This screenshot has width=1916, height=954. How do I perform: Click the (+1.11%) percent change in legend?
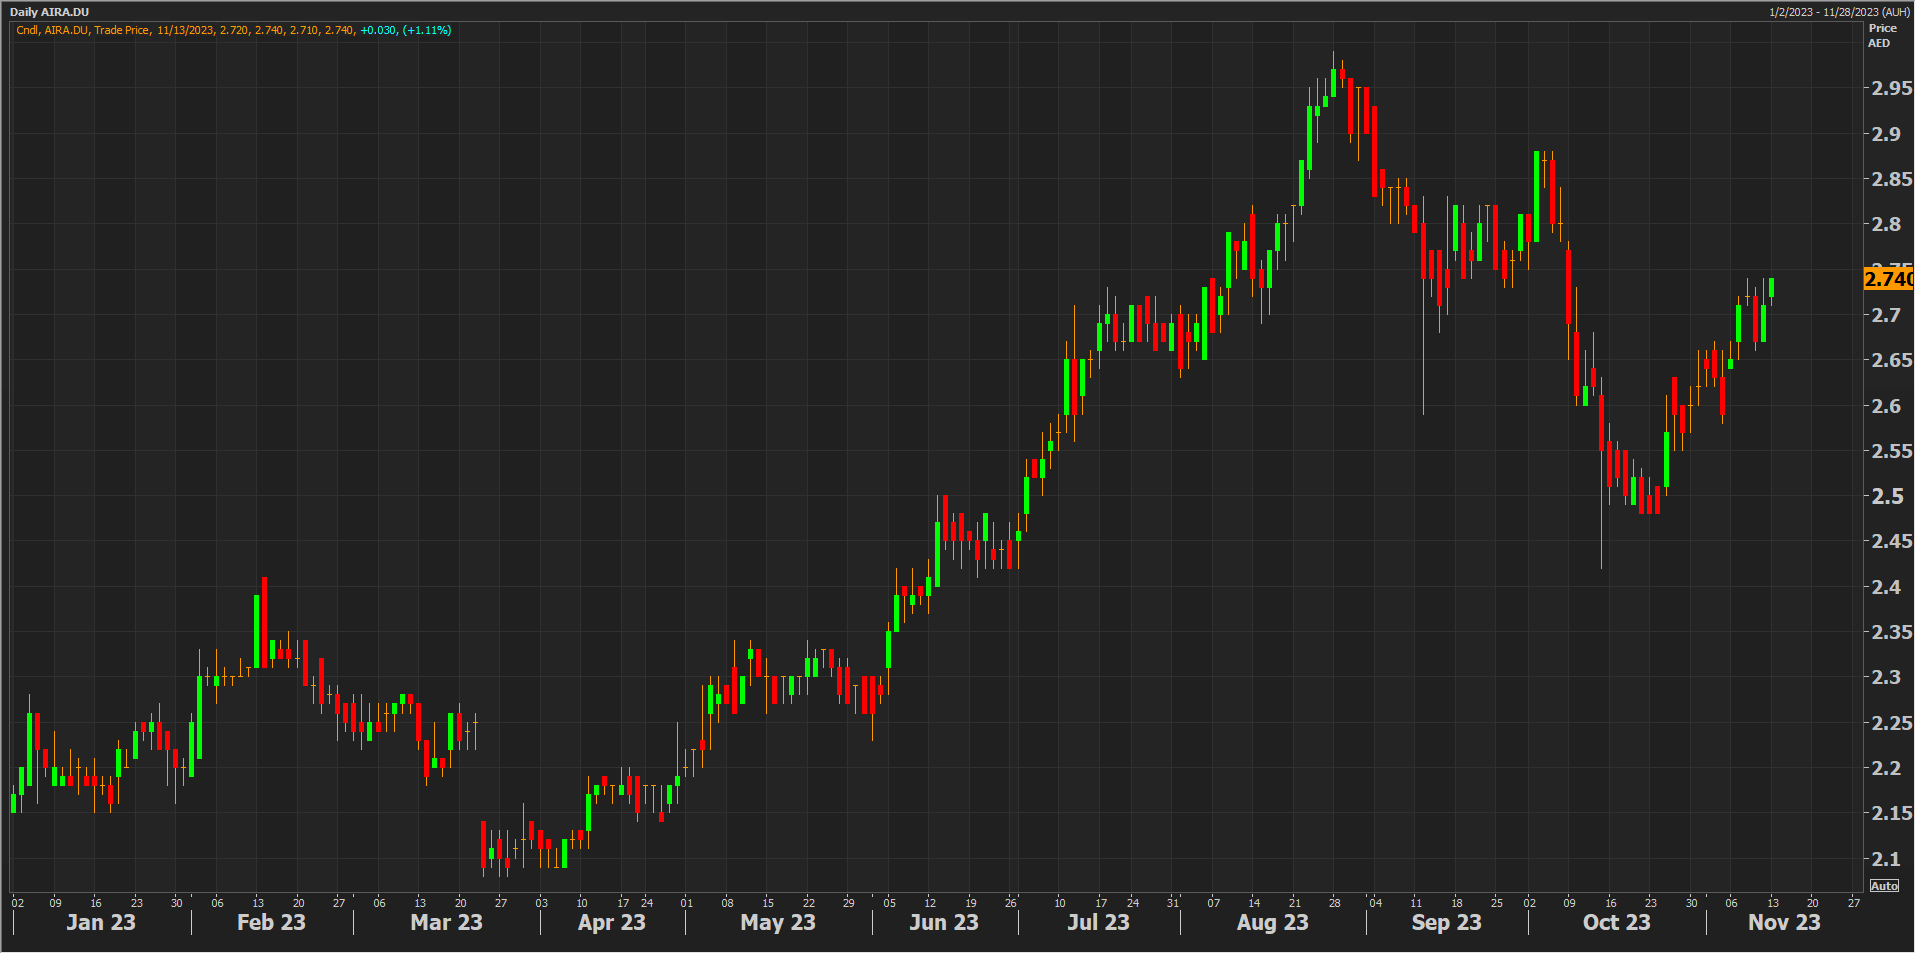pyautogui.click(x=427, y=30)
